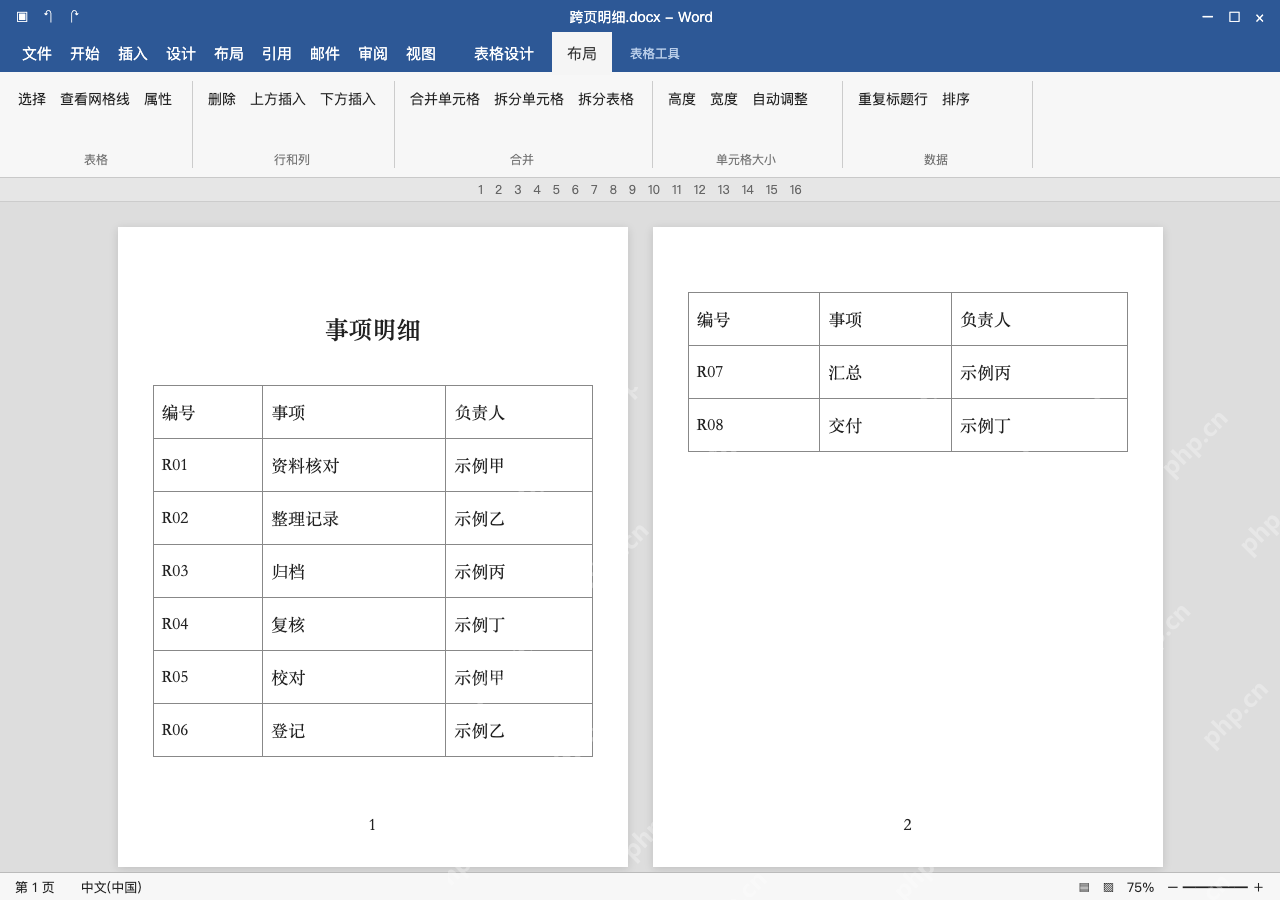Click the 交付 cell in row R08
The image size is (1280, 900).
coord(885,425)
